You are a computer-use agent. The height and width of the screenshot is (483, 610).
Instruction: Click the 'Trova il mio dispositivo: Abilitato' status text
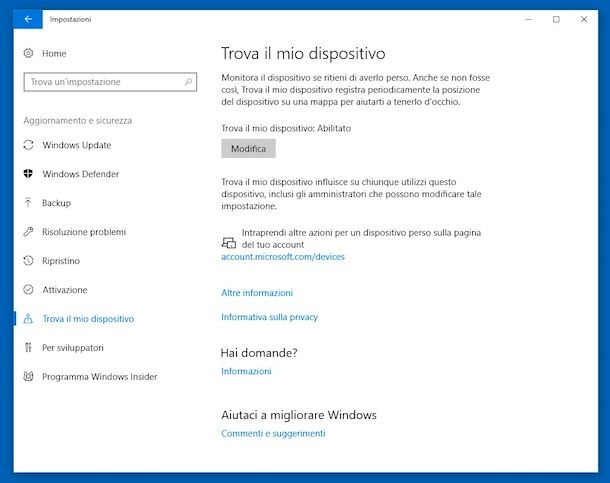point(286,128)
